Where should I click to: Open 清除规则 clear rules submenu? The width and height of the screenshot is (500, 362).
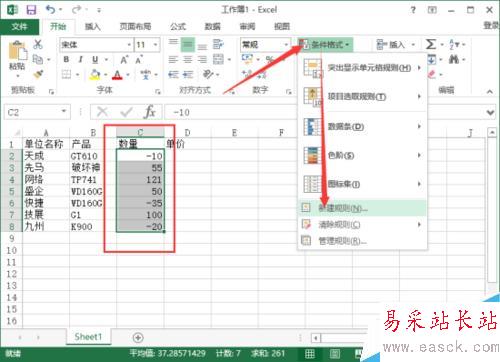coord(362,225)
